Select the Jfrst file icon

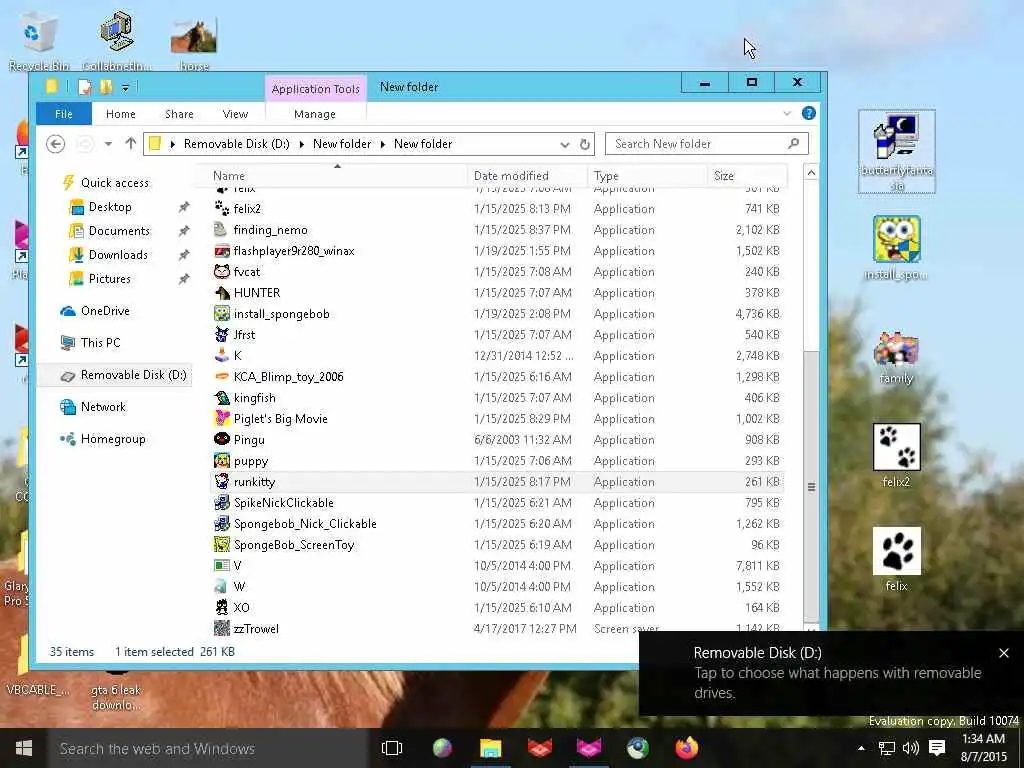(222, 334)
